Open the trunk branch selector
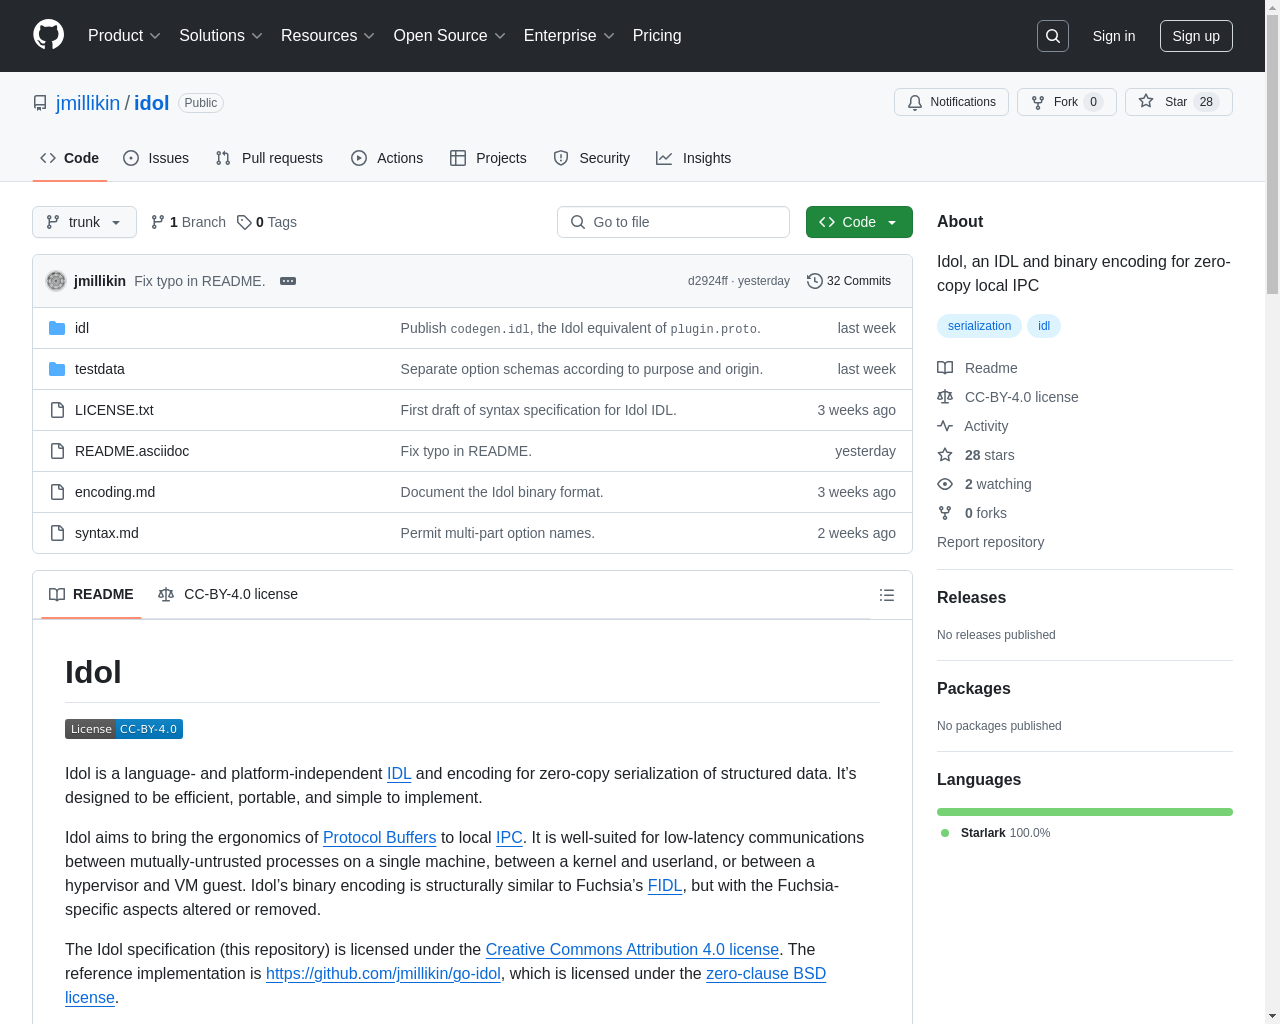Viewport: 1280px width, 1024px height. pyautogui.click(x=84, y=222)
